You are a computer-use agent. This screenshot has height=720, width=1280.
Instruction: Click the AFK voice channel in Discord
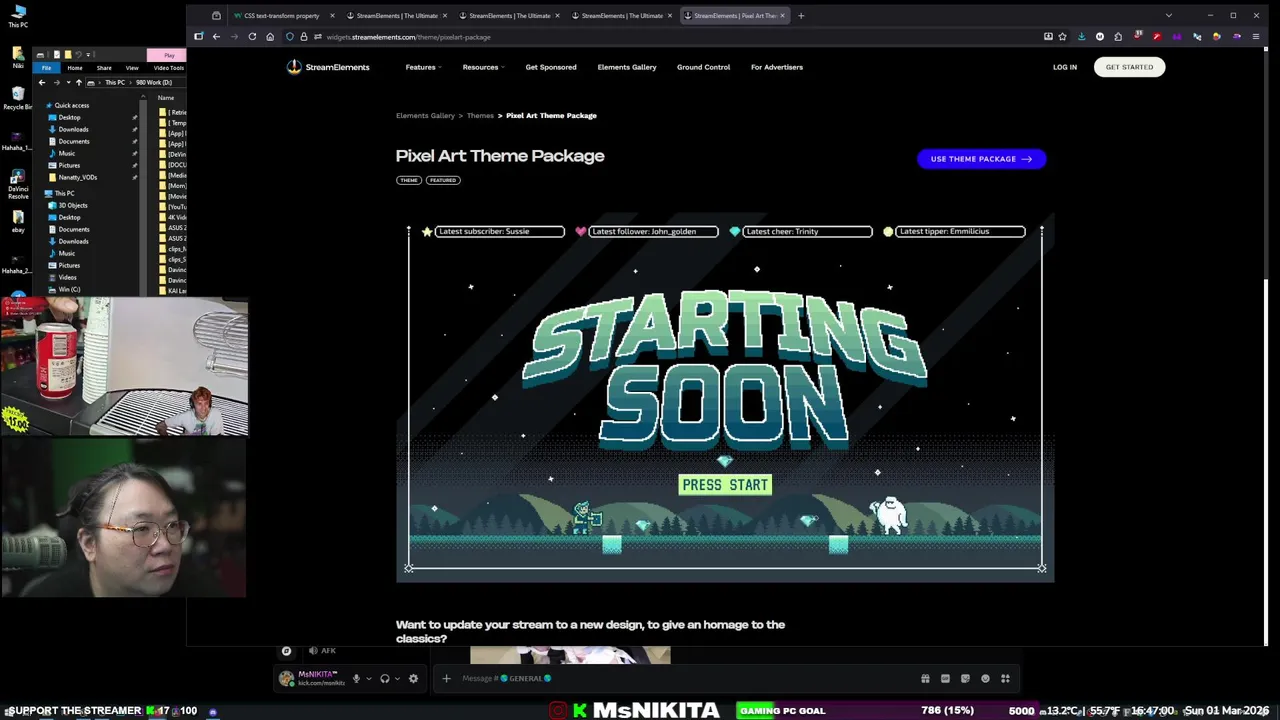321,651
